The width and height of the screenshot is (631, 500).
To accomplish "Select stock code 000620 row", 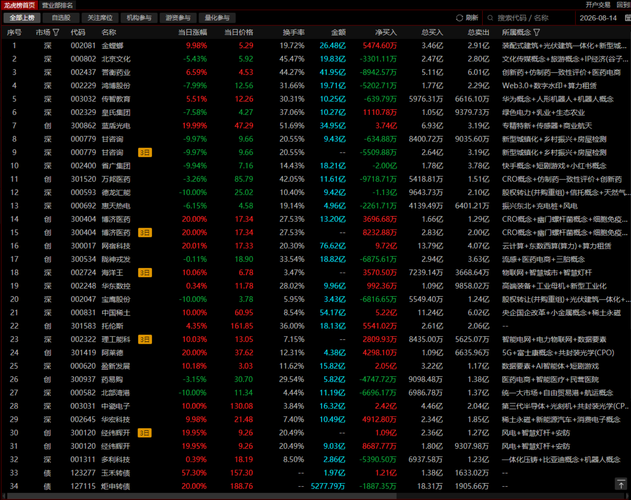I will pos(316,366).
